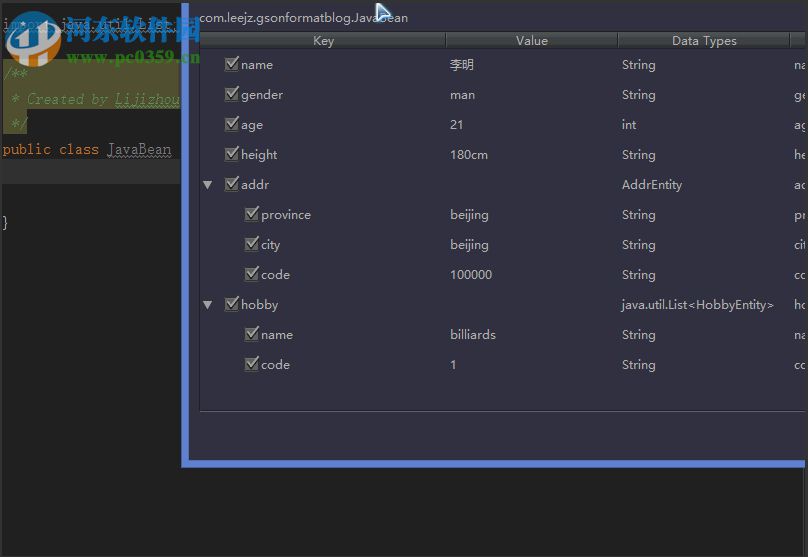Toggle the hobby field checkbox
Image resolution: width=808 pixels, height=557 pixels.
(x=232, y=304)
